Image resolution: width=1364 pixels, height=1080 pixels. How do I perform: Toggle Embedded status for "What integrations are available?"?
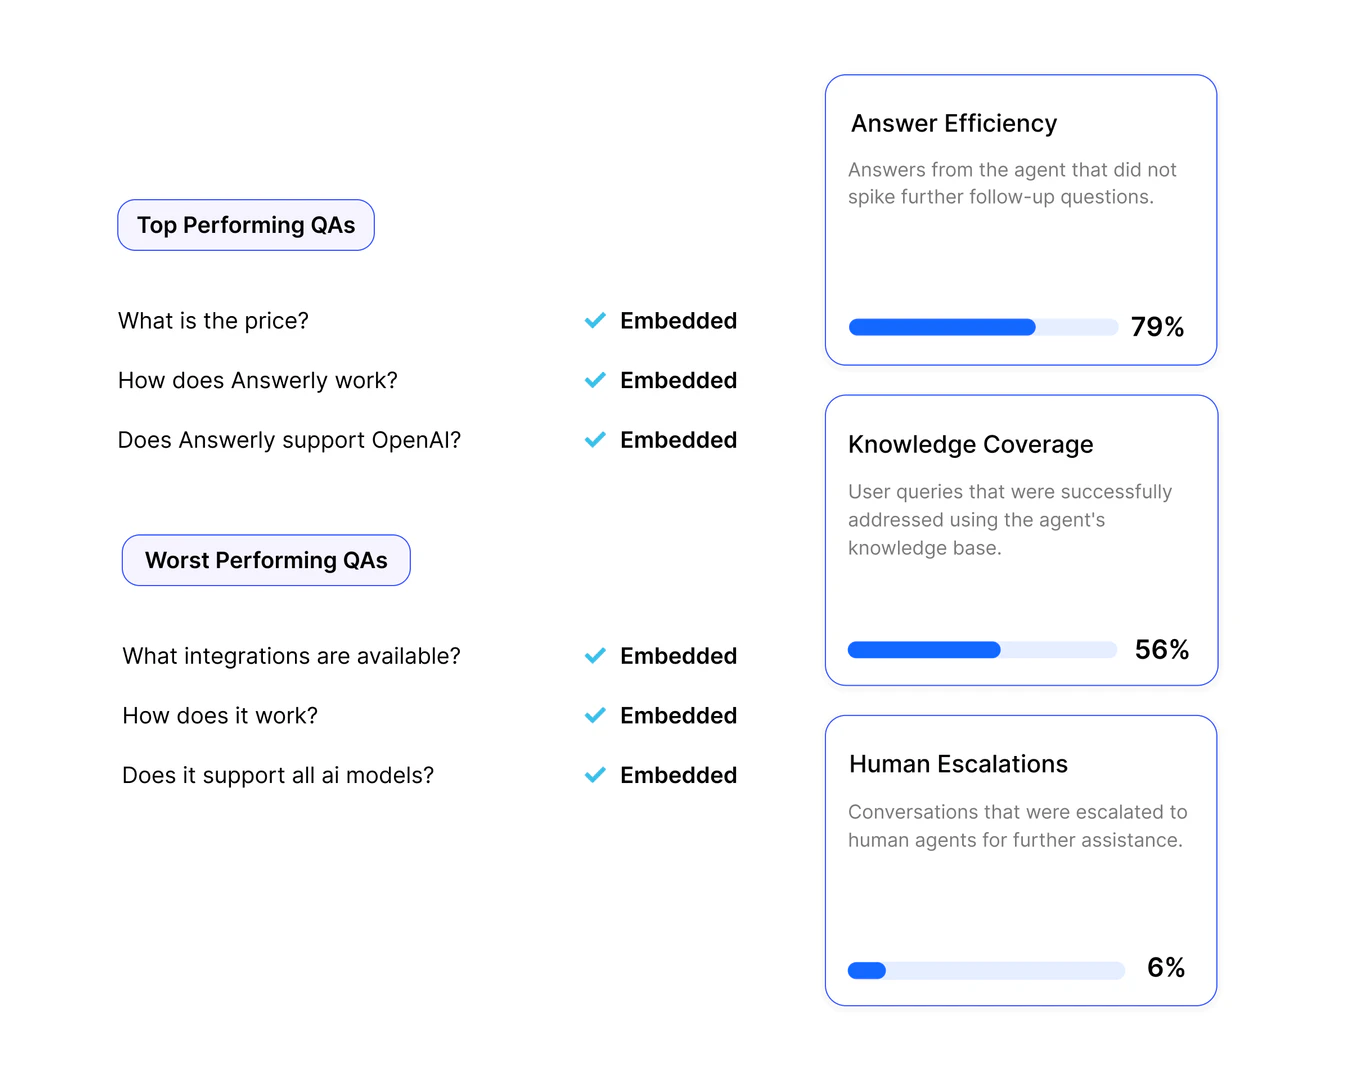[678, 656]
